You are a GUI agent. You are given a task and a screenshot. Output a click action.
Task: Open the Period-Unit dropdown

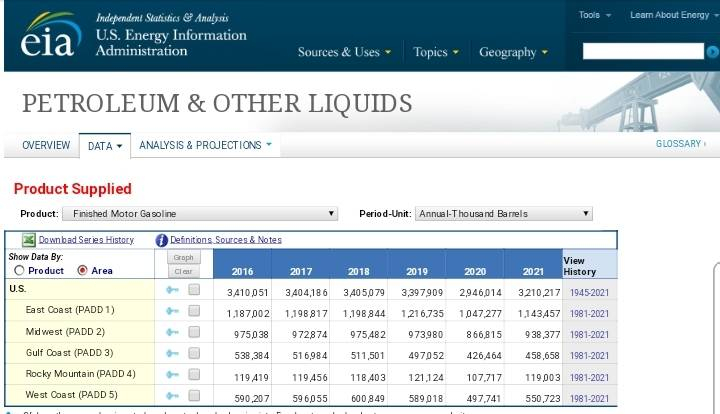pos(504,214)
